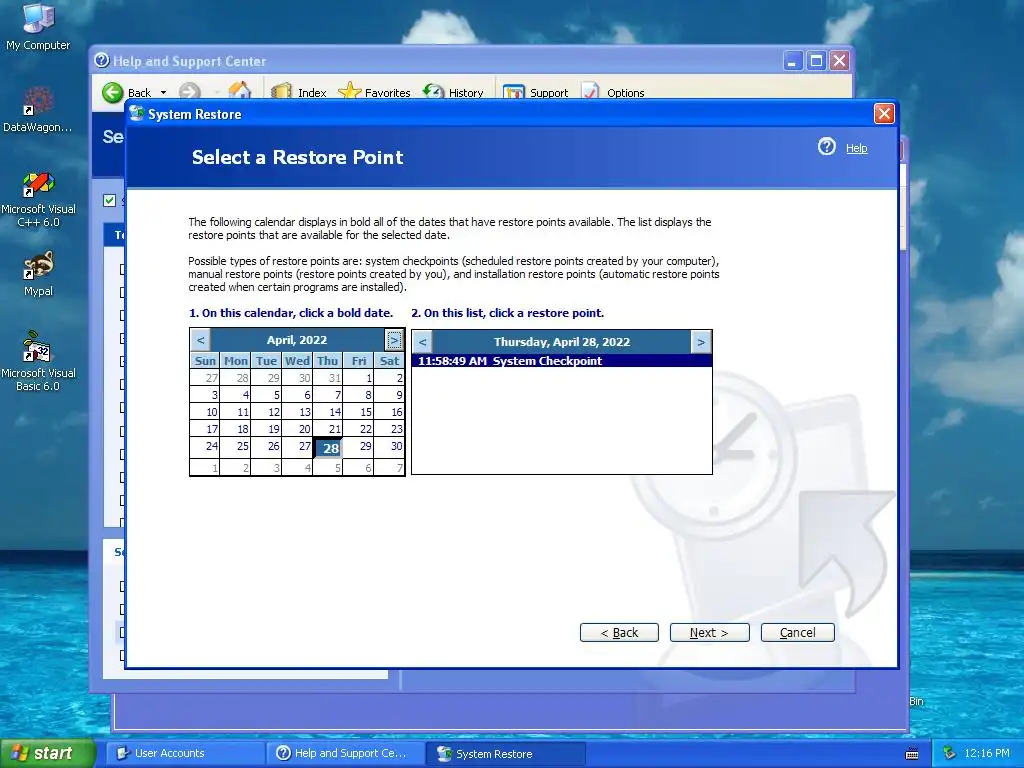Click the Next > button
The height and width of the screenshot is (768, 1024).
(x=709, y=632)
